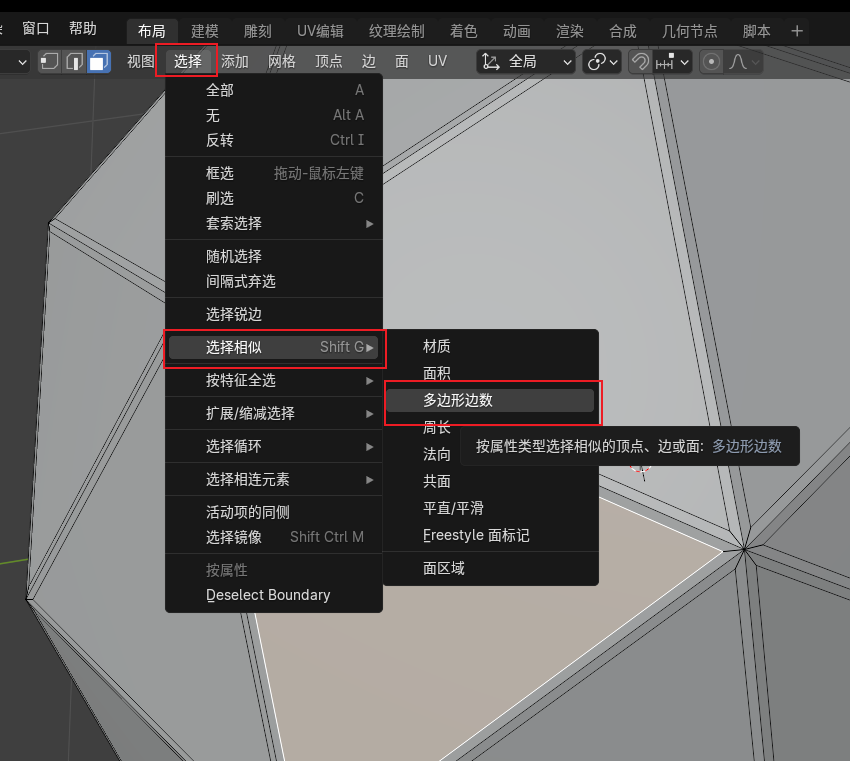
Task: Open proportional falloff curve dropdown
Action: coord(744,62)
